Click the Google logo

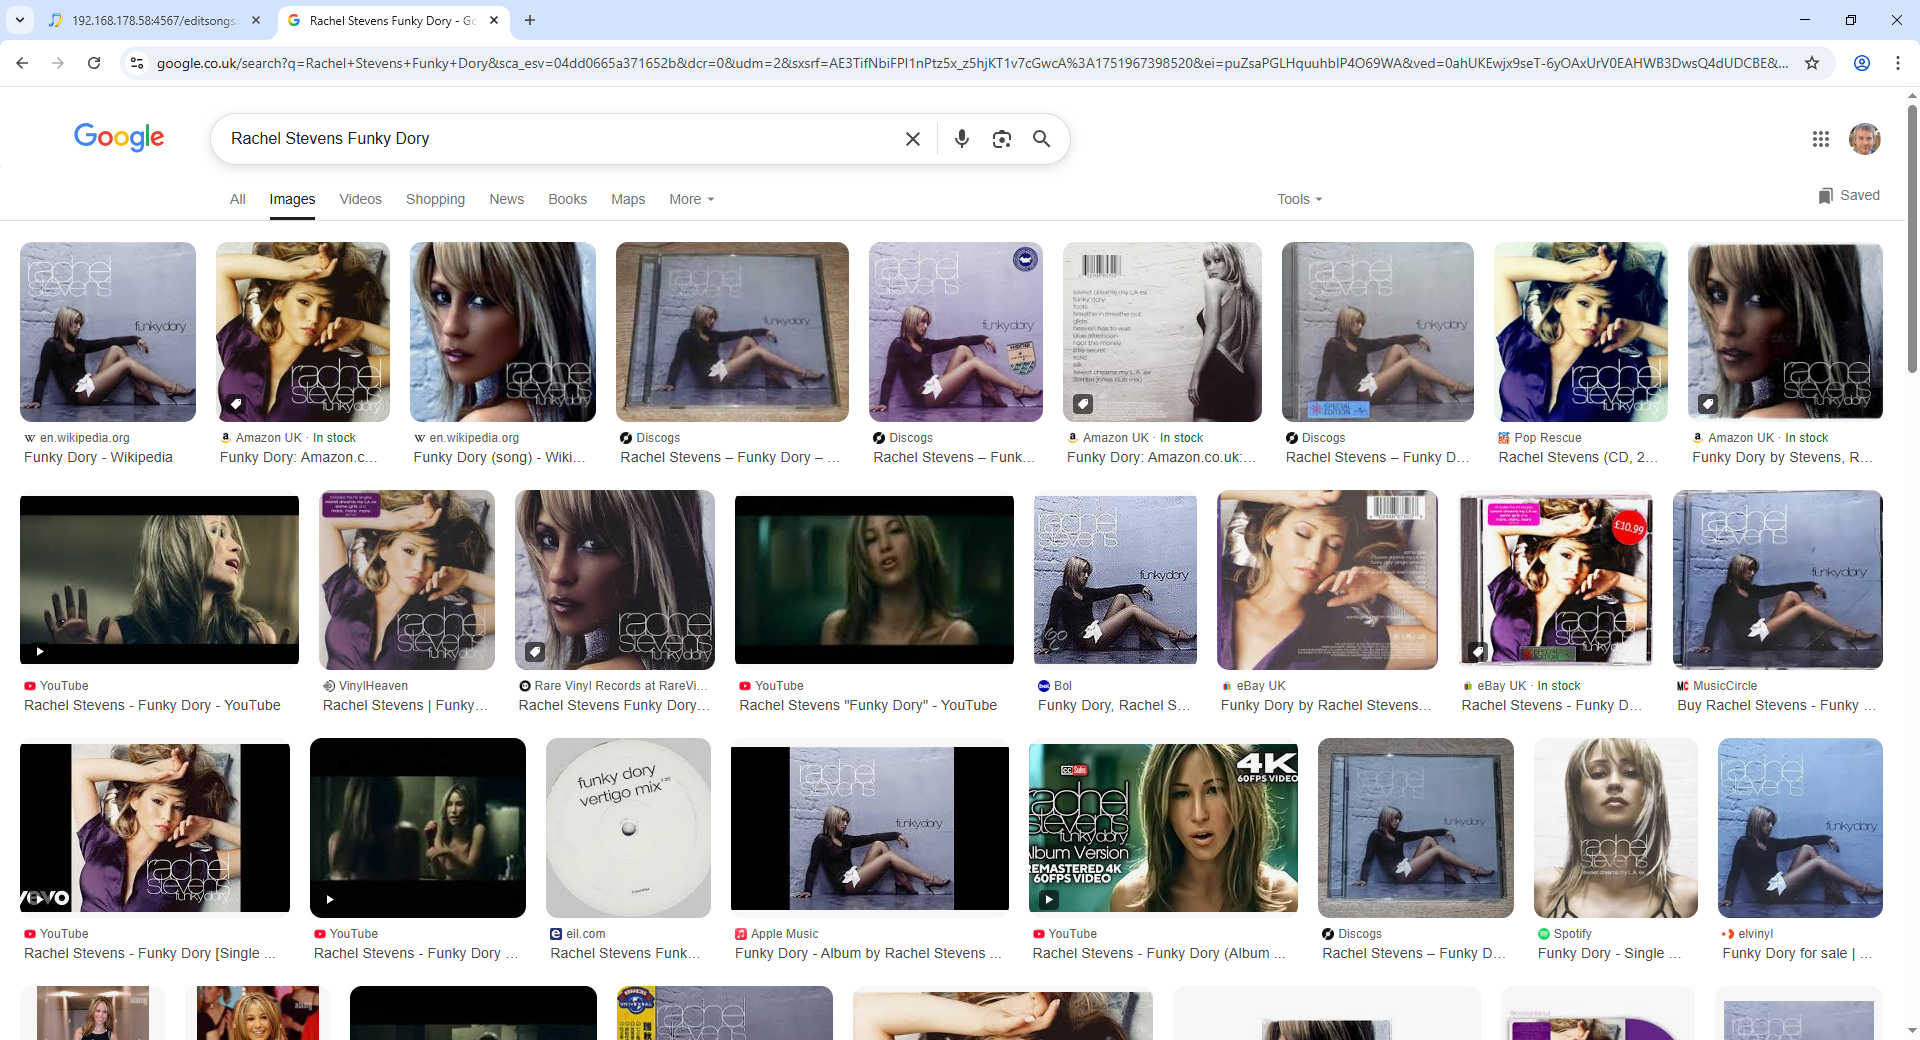119,137
